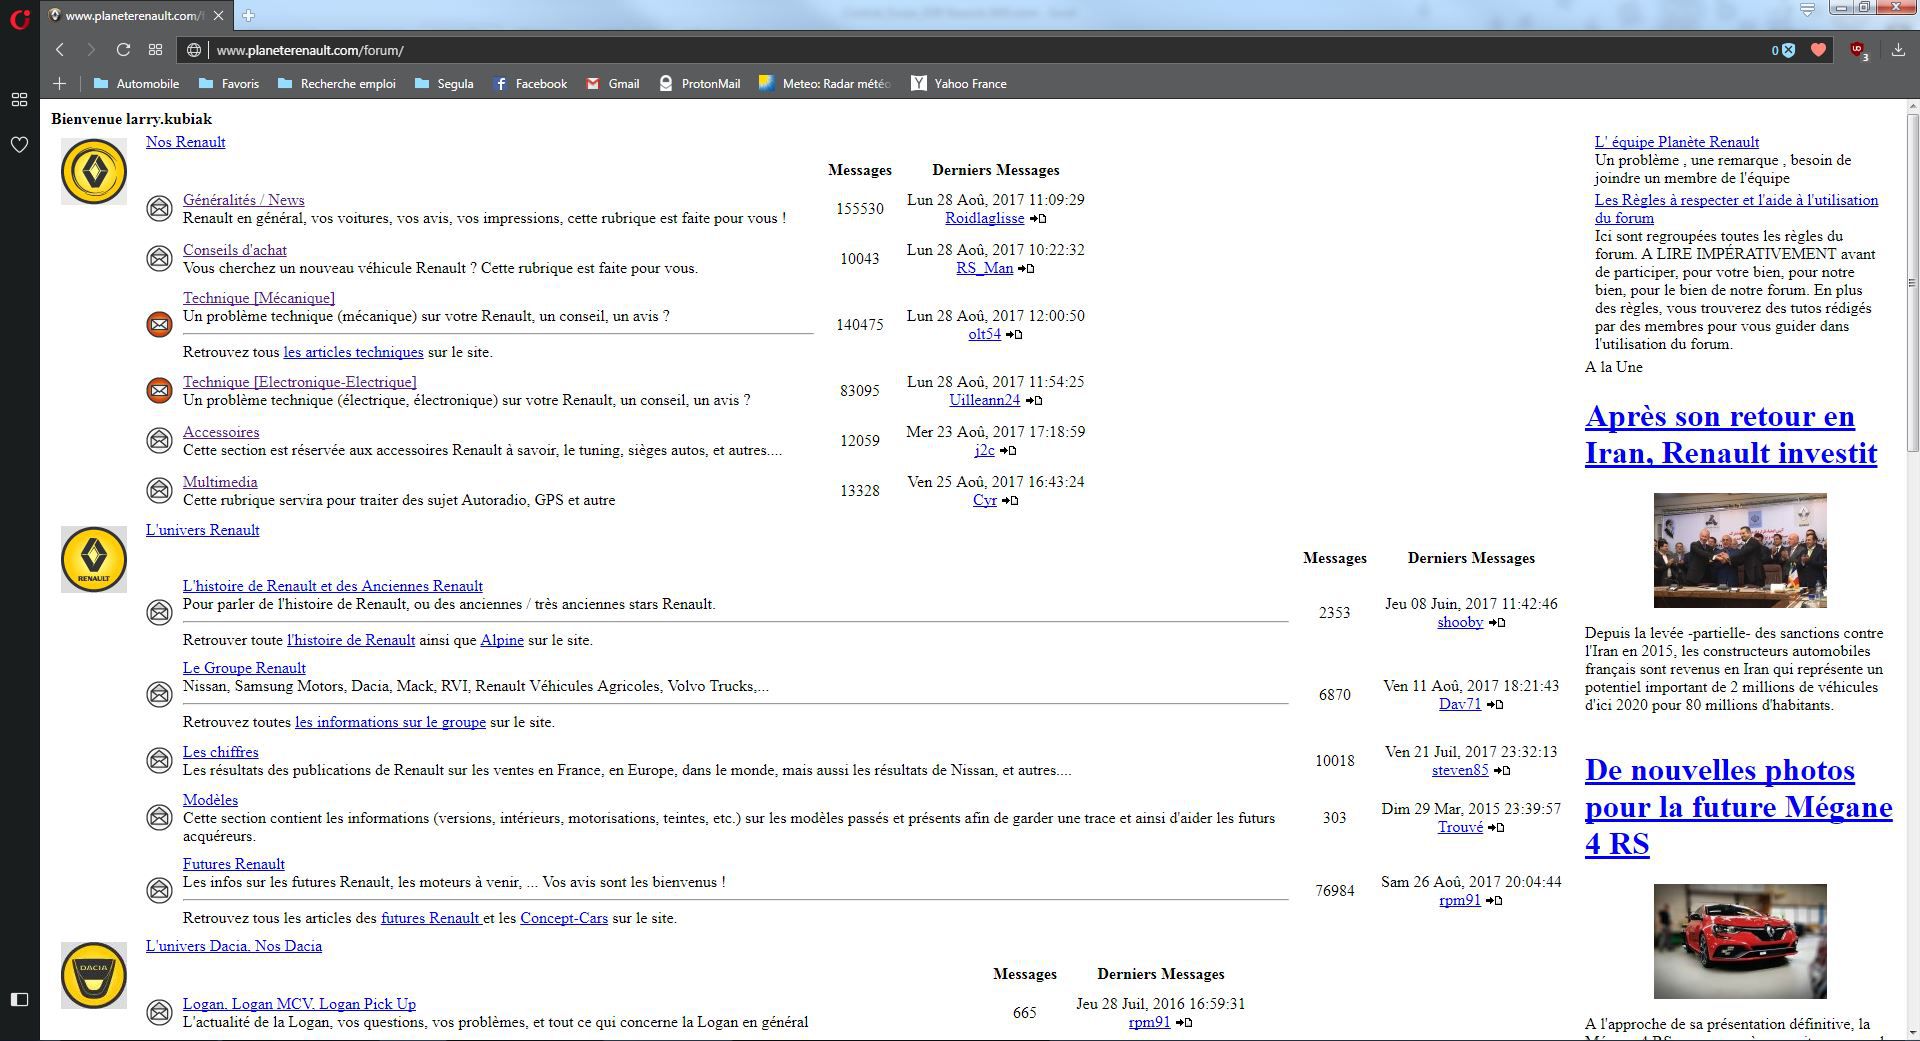Viewport: 1920px width, 1041px height.
Task: Click the Renault logo beside L'univers Renault
Action: click(94, 559)
